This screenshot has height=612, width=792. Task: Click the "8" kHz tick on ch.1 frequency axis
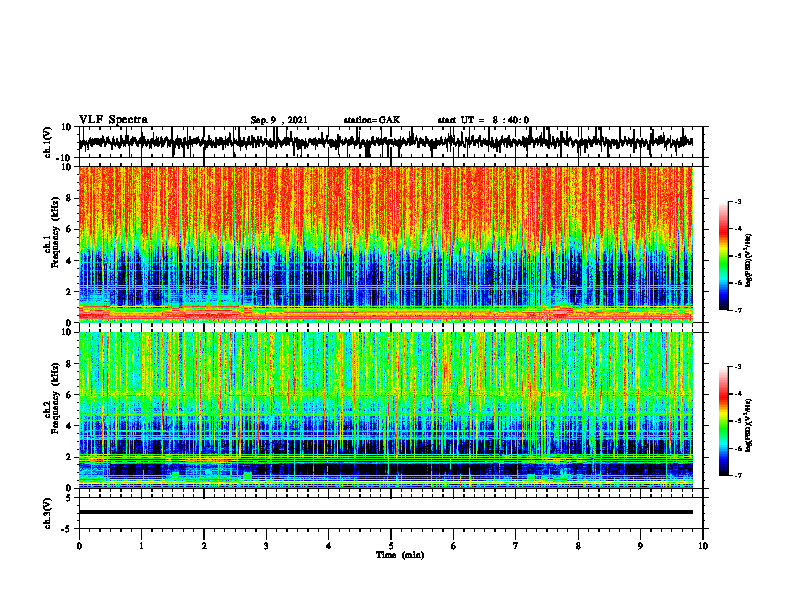click(x=69, y=198)
